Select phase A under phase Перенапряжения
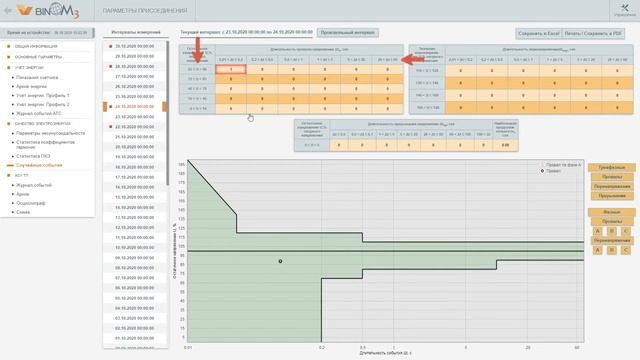Viewport: 640px width, 360px height. point(598,250)
